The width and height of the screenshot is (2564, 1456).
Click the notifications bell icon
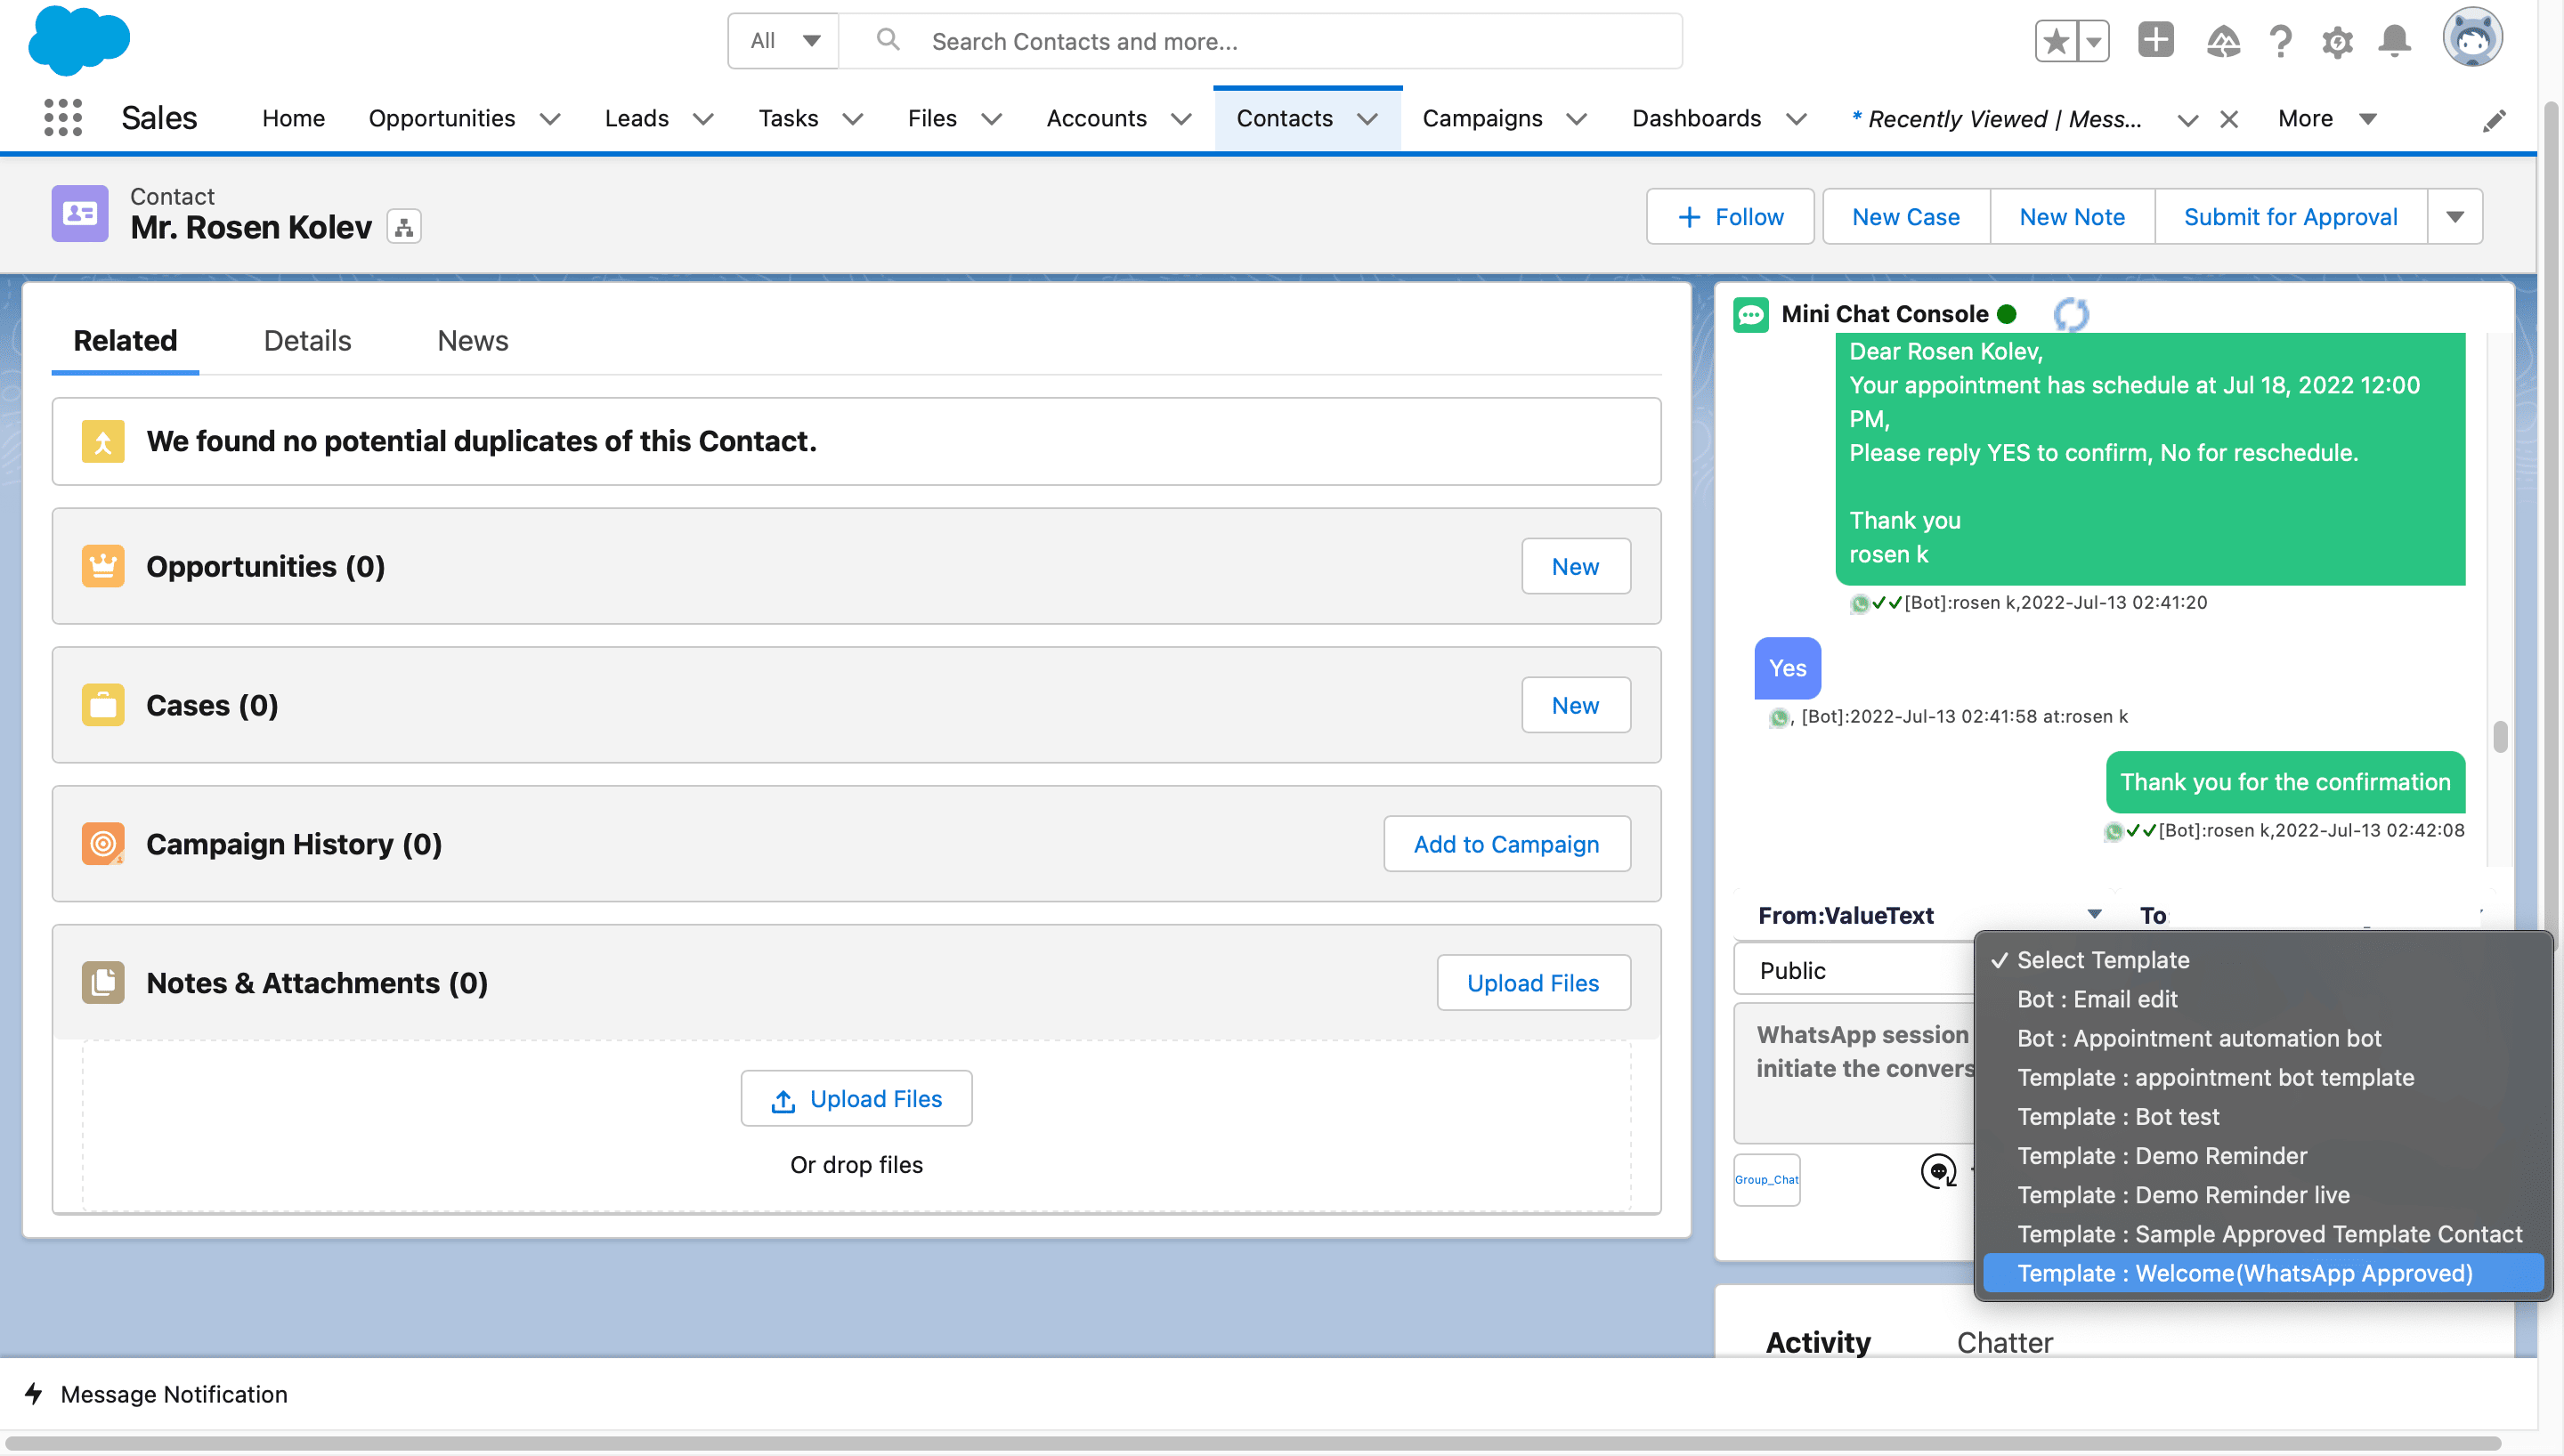[x=2397, y=39]
